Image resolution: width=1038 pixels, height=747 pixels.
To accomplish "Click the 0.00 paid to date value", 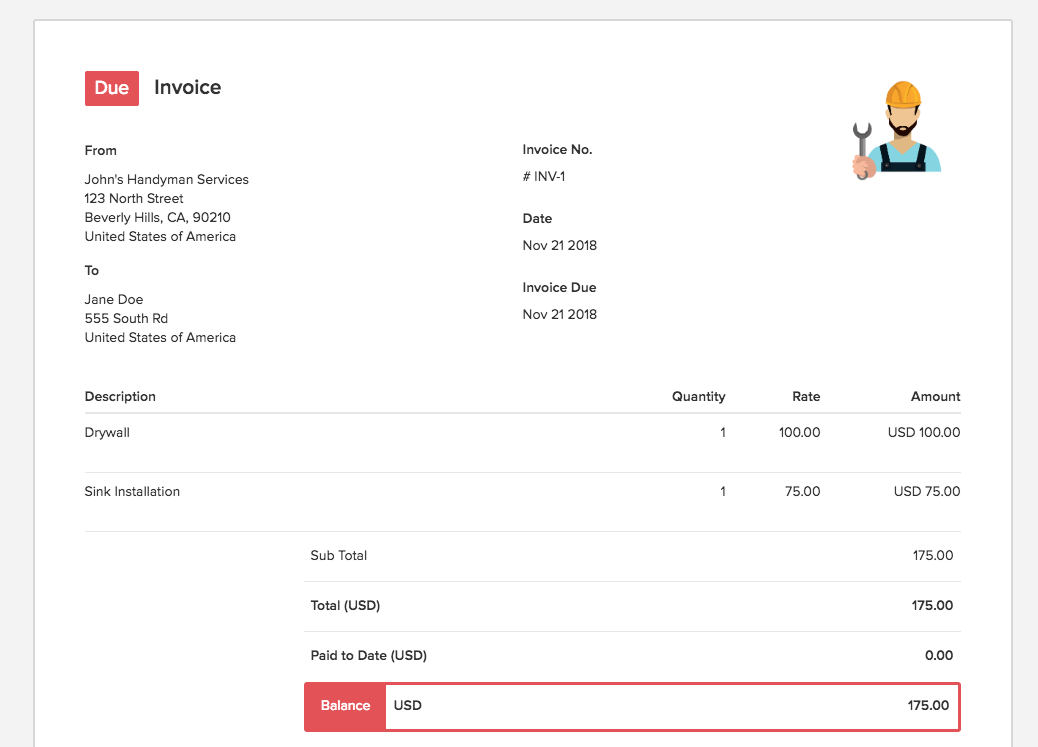I will [x=939, y=656].
